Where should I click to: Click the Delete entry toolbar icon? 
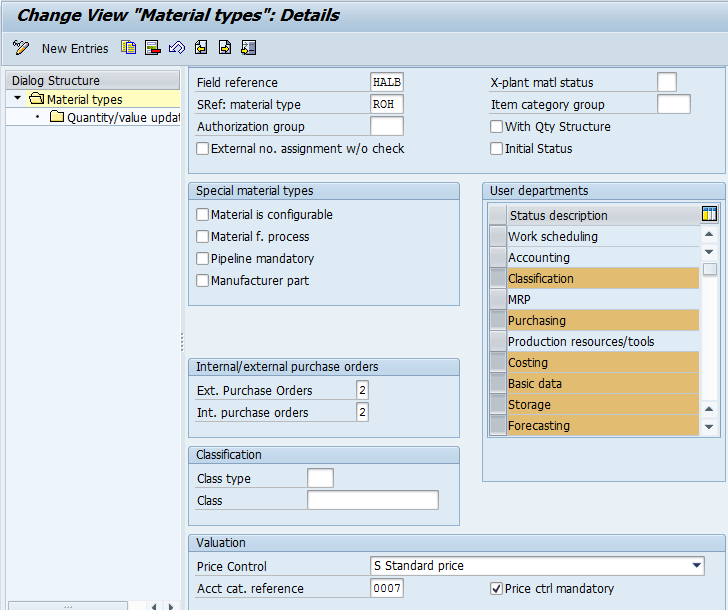[x=153, y=48]
